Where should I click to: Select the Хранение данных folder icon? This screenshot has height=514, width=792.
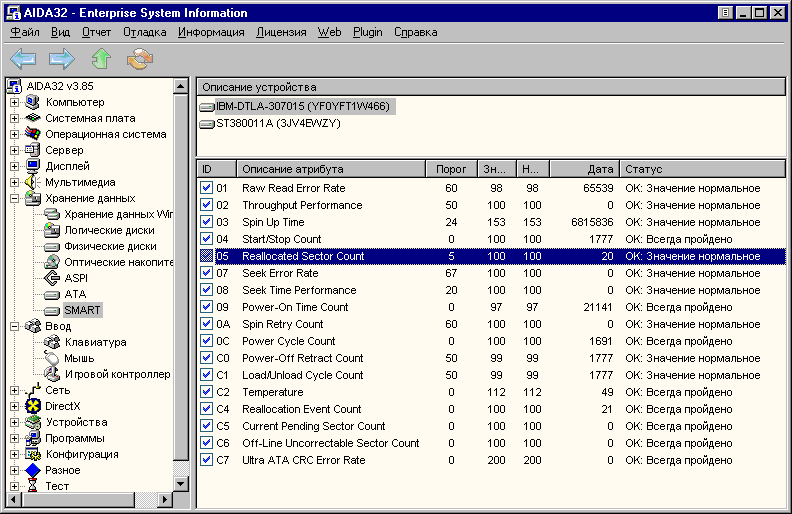32,198
